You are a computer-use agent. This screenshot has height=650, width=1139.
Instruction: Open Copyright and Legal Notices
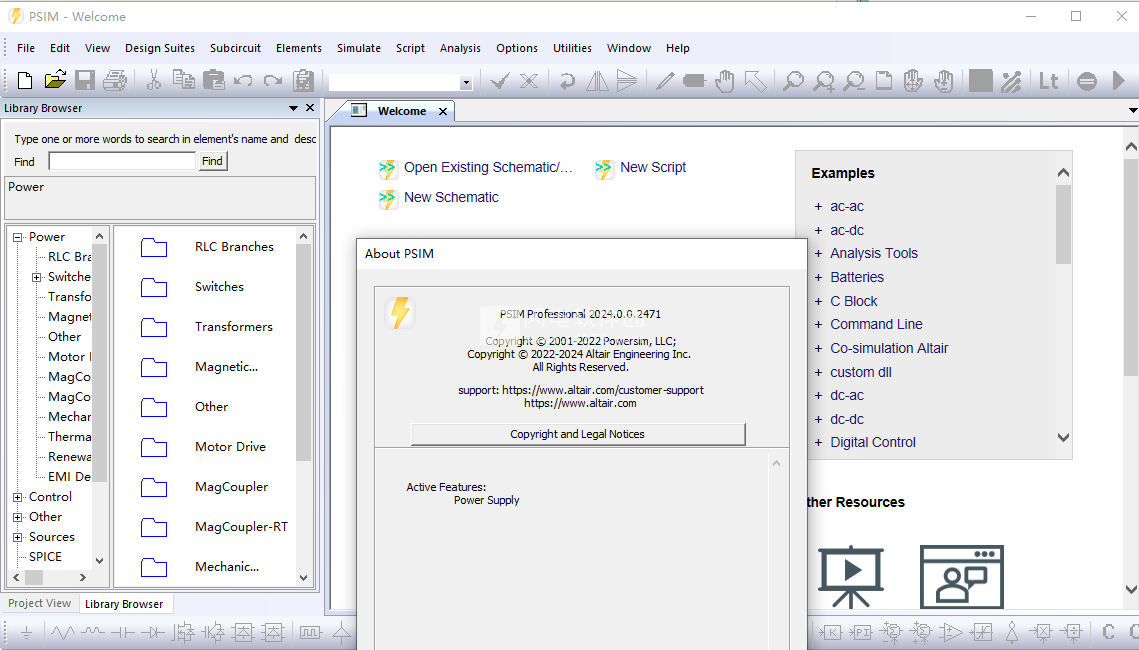(578, 434)
